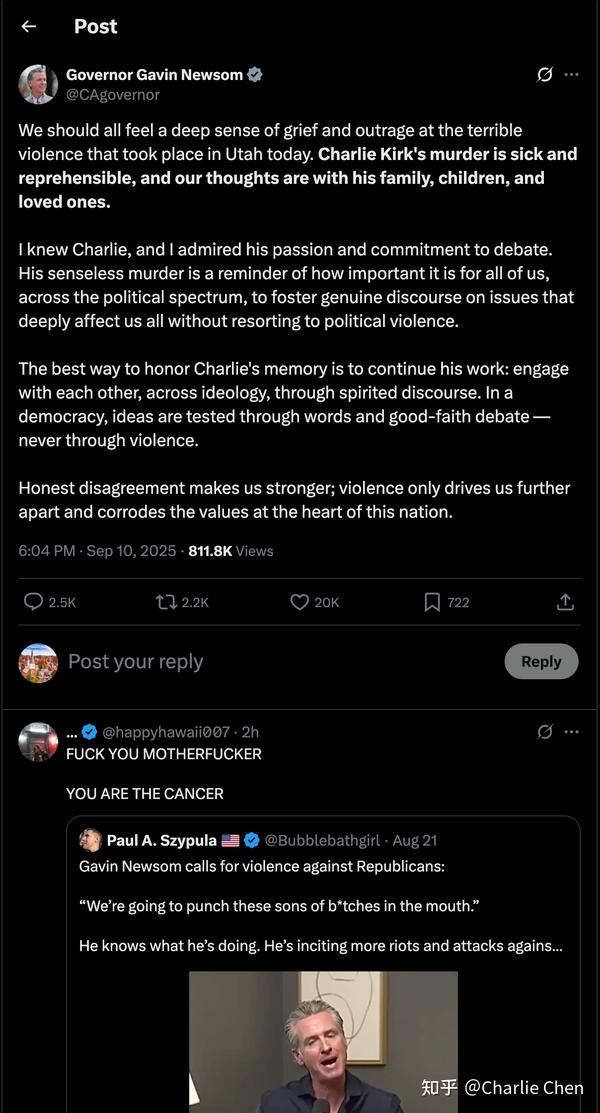600x1113 pixels.
Task: Like the post with 20K likes
Action: point(299,602)
